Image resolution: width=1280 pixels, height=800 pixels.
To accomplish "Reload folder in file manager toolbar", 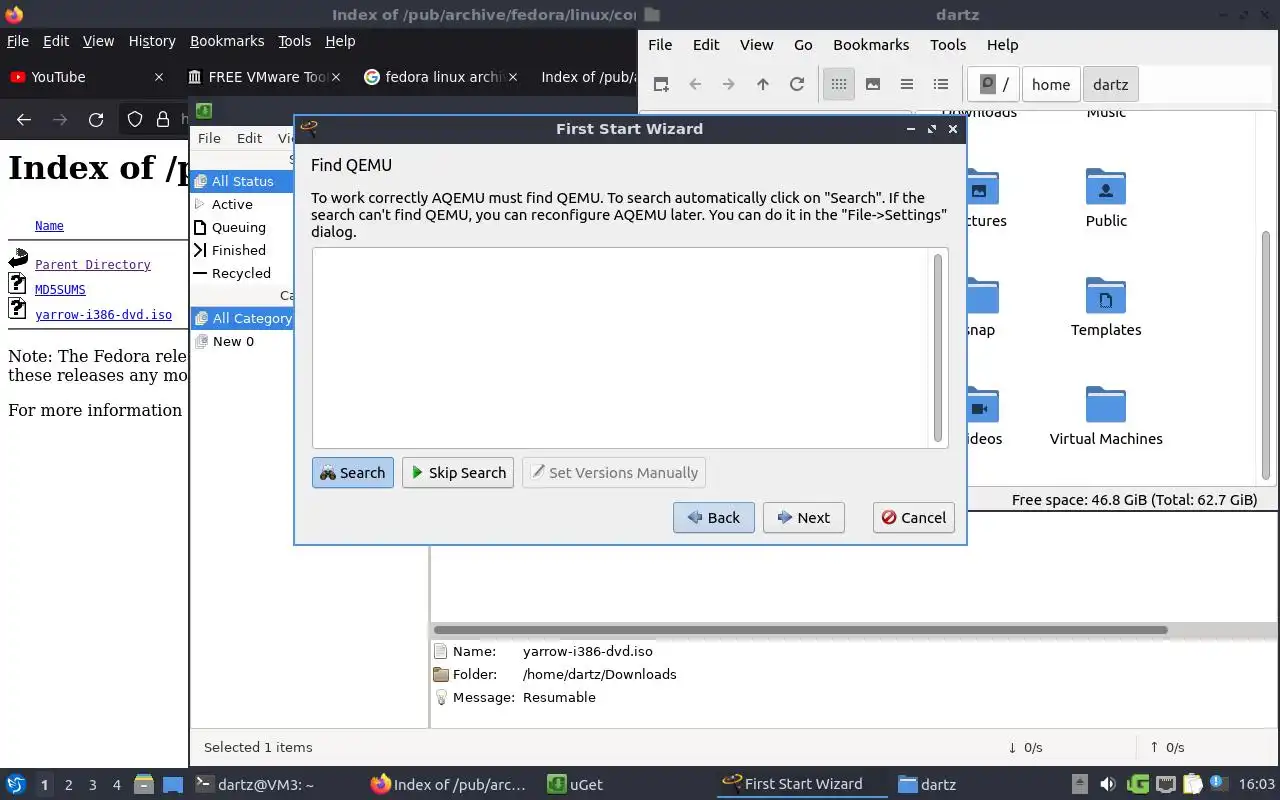I will pyautogui.click(x=797, y=85).
